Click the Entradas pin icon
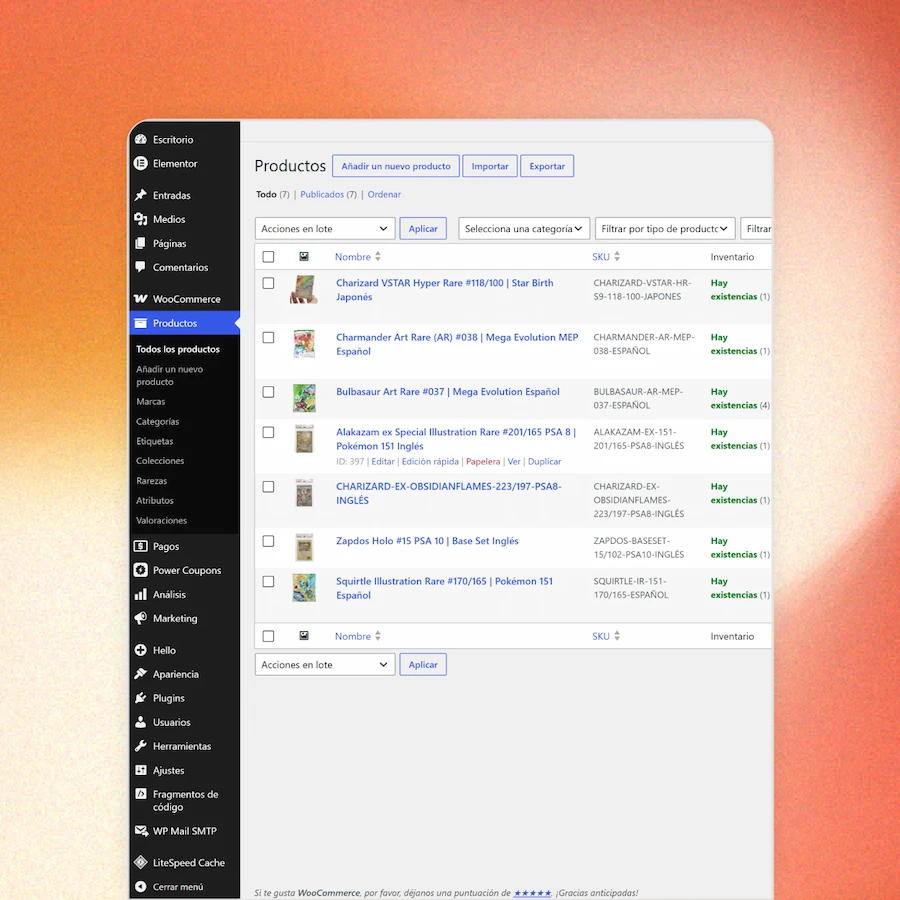This screenshot has width=900, height=900. pos(141,195)
